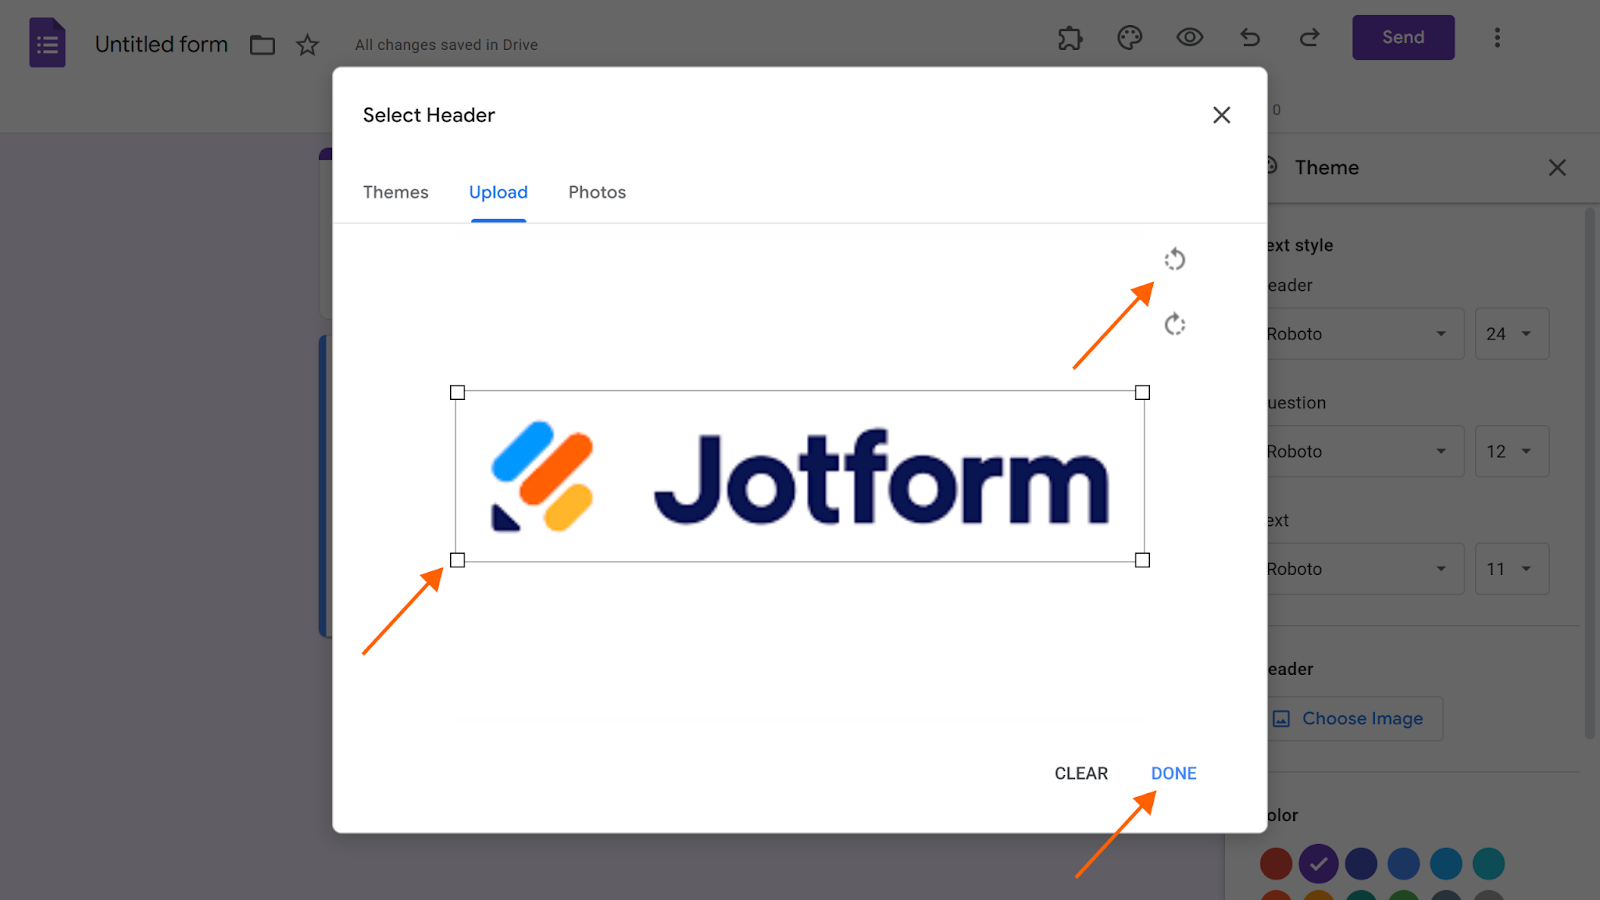1600x900 pixels.
Task: Click the bottom-right crop handle
Action: [x=1142, y=560]
